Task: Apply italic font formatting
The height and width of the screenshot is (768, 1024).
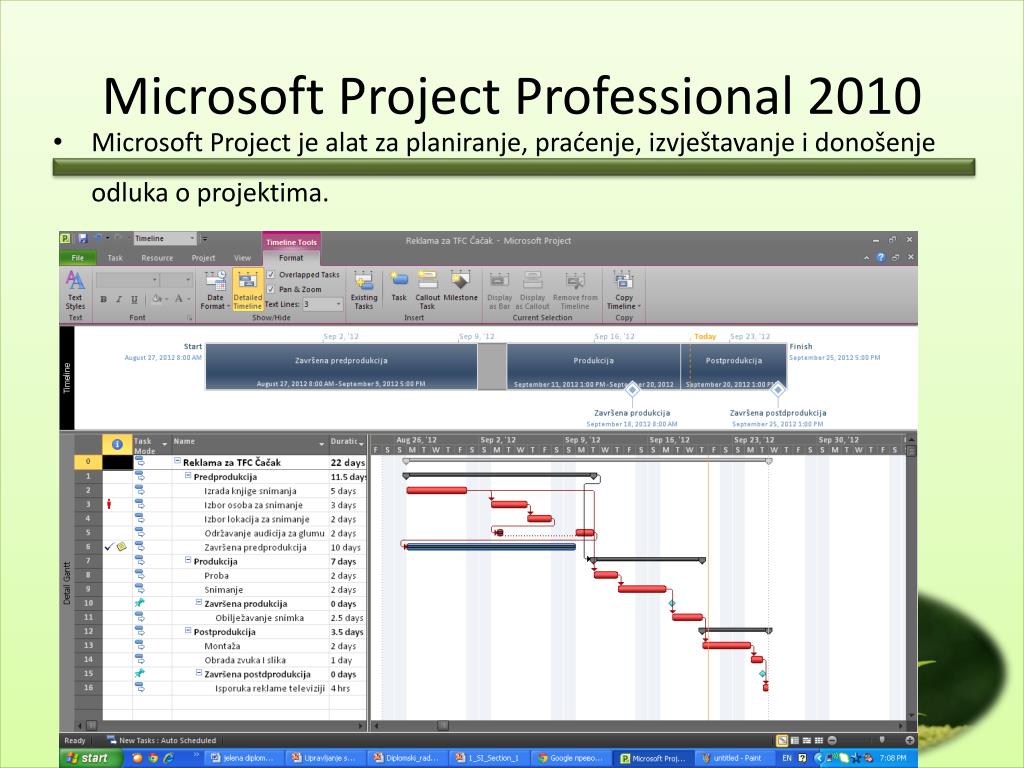Action: 118,299
